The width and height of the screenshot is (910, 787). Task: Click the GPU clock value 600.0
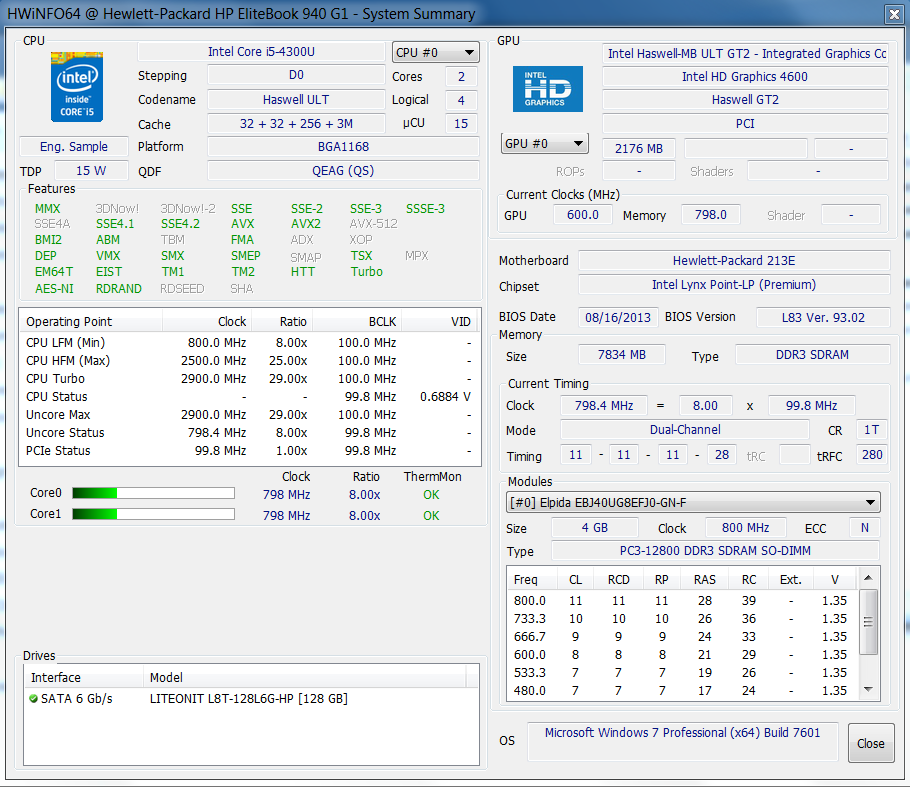tap(583, 215)
